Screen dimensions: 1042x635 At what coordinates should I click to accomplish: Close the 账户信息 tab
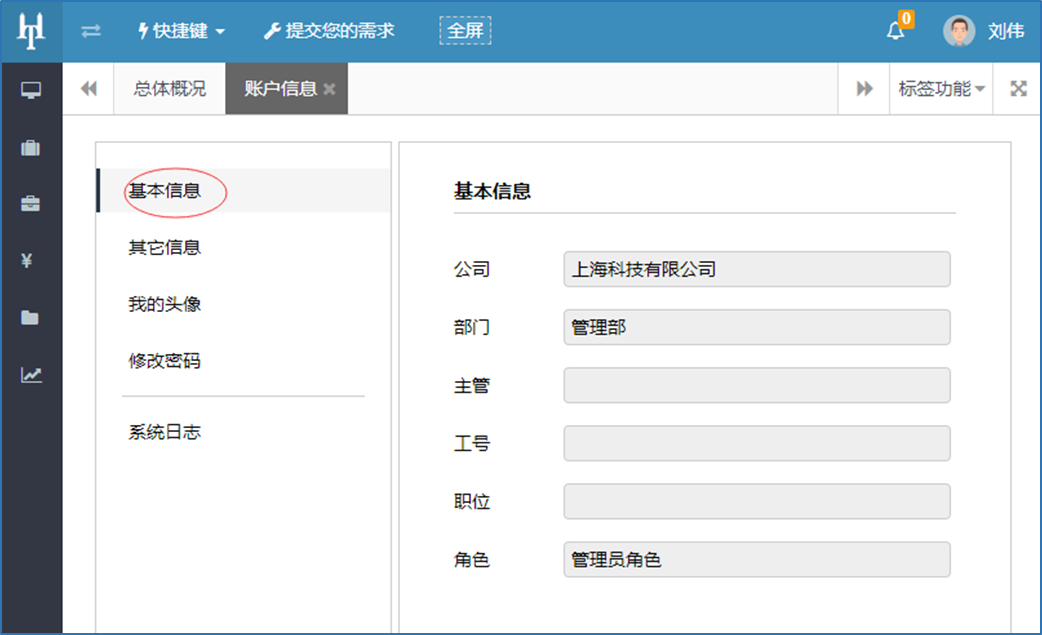pos(329,89)
